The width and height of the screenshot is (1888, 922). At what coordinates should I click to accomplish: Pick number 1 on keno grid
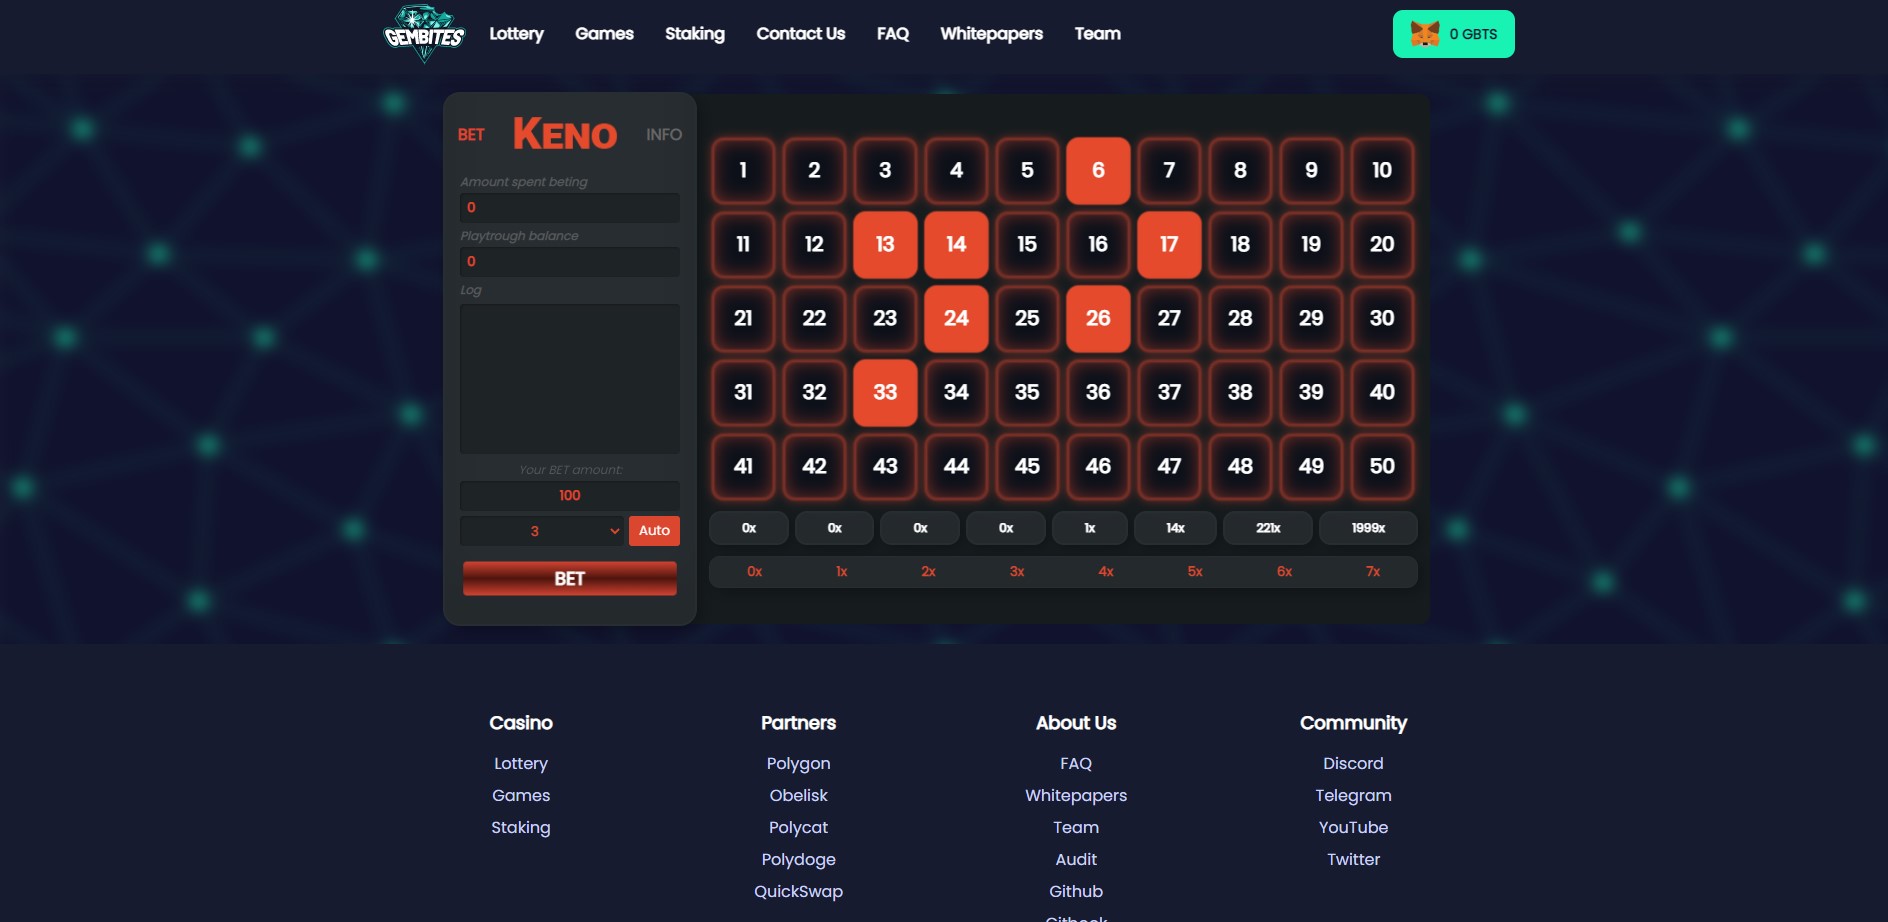pyautogui.click(x=743, y=170)
